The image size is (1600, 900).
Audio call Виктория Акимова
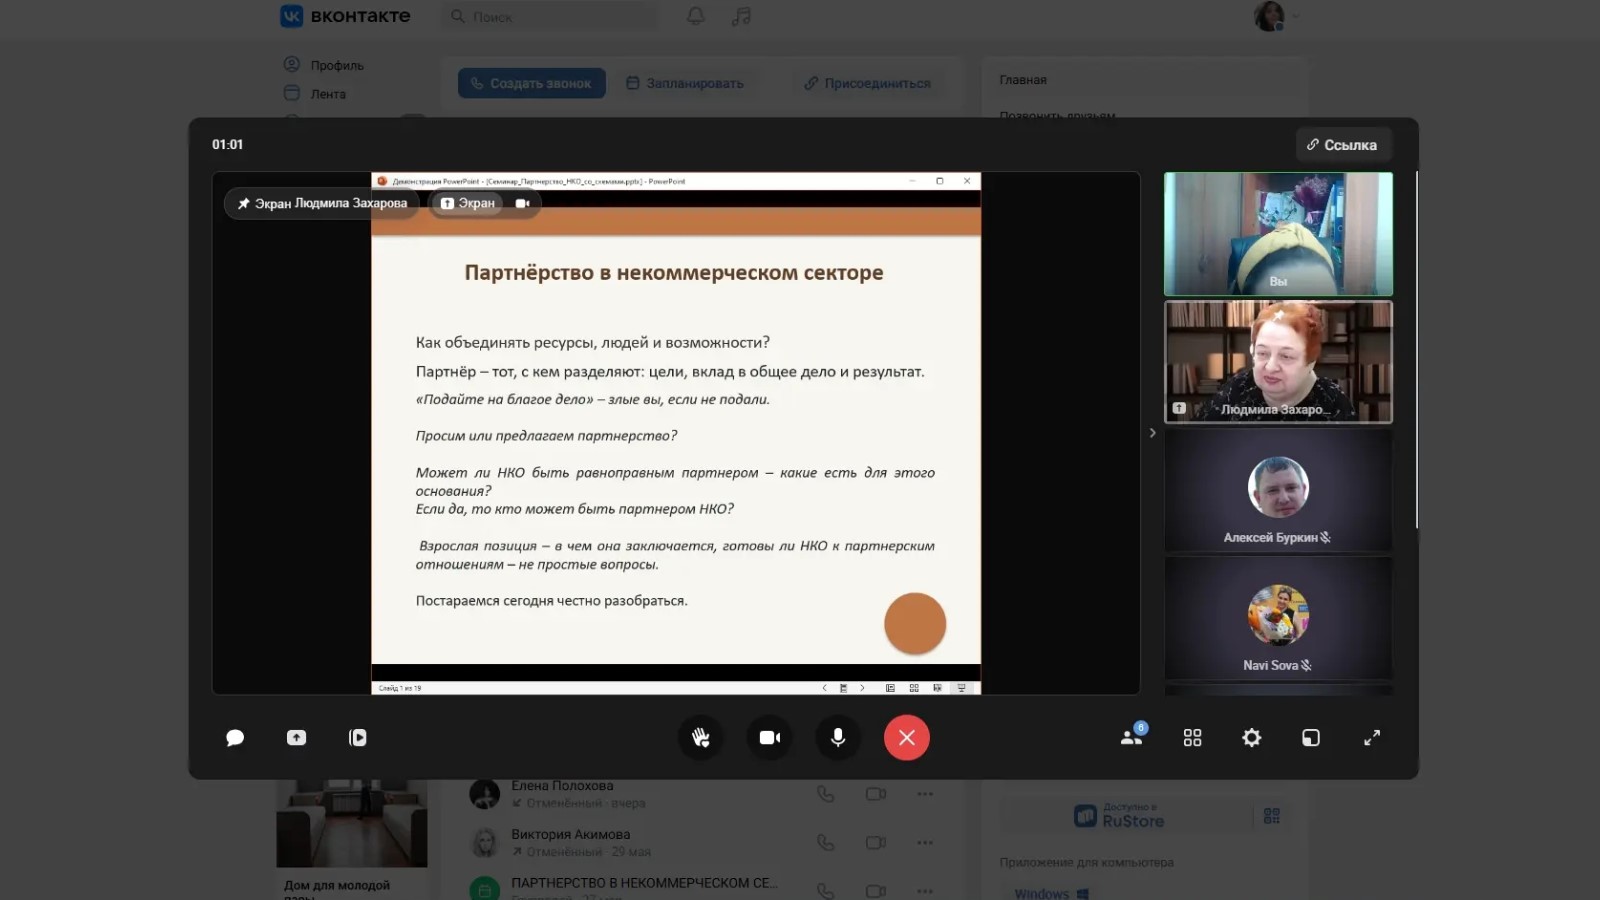825,843
